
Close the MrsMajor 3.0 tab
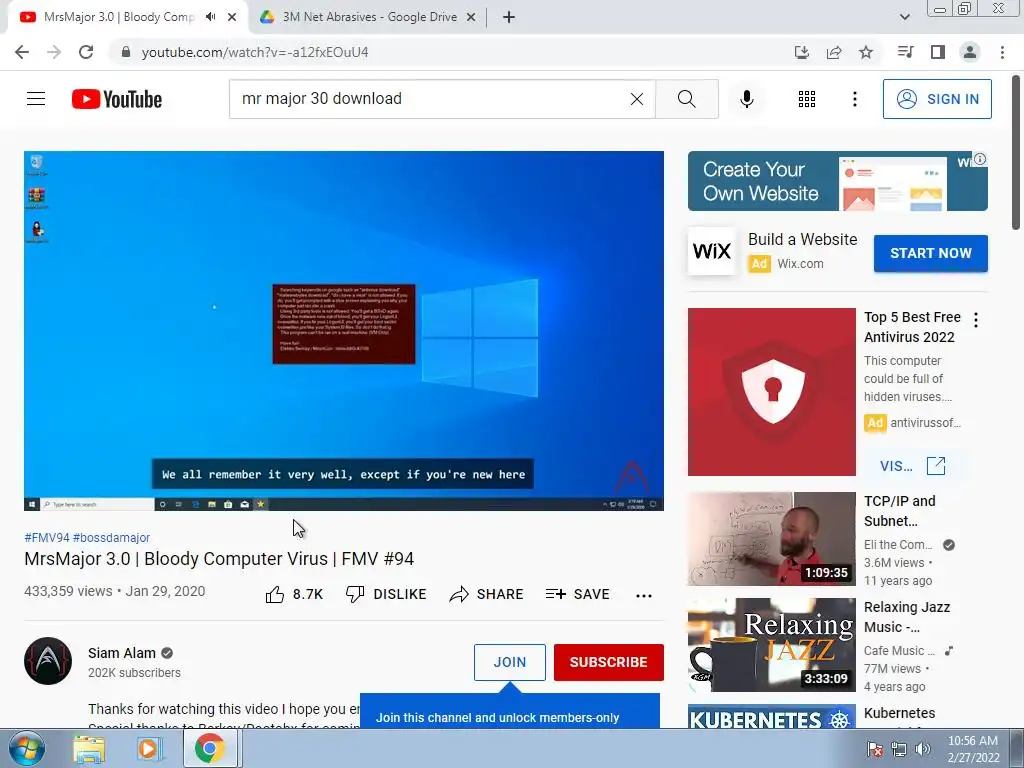click(x=232, y=17)
